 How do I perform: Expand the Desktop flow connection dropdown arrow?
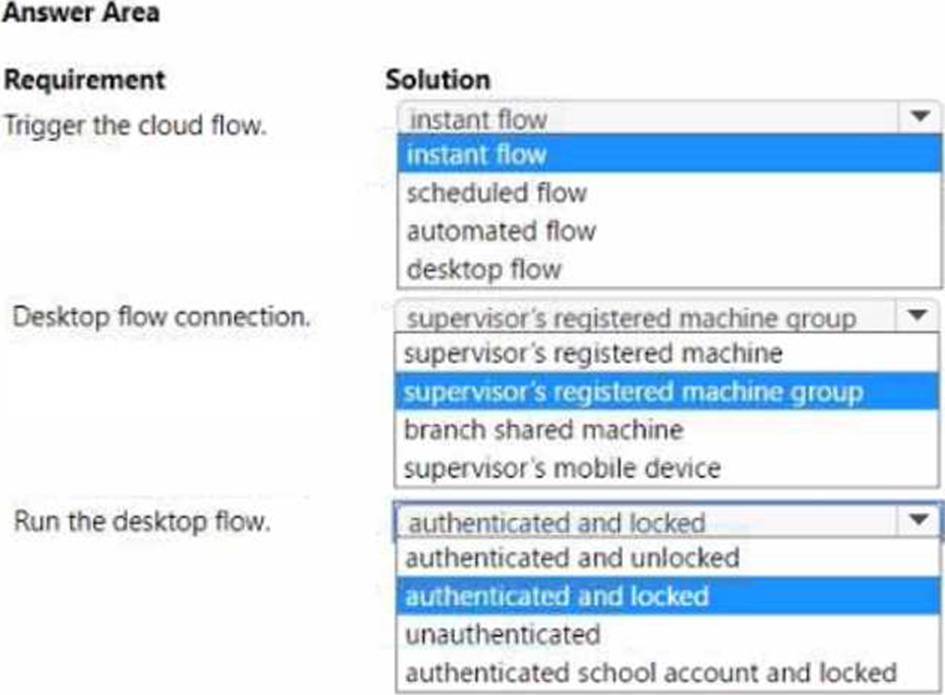pyautogui.click(x=917, y=315)
